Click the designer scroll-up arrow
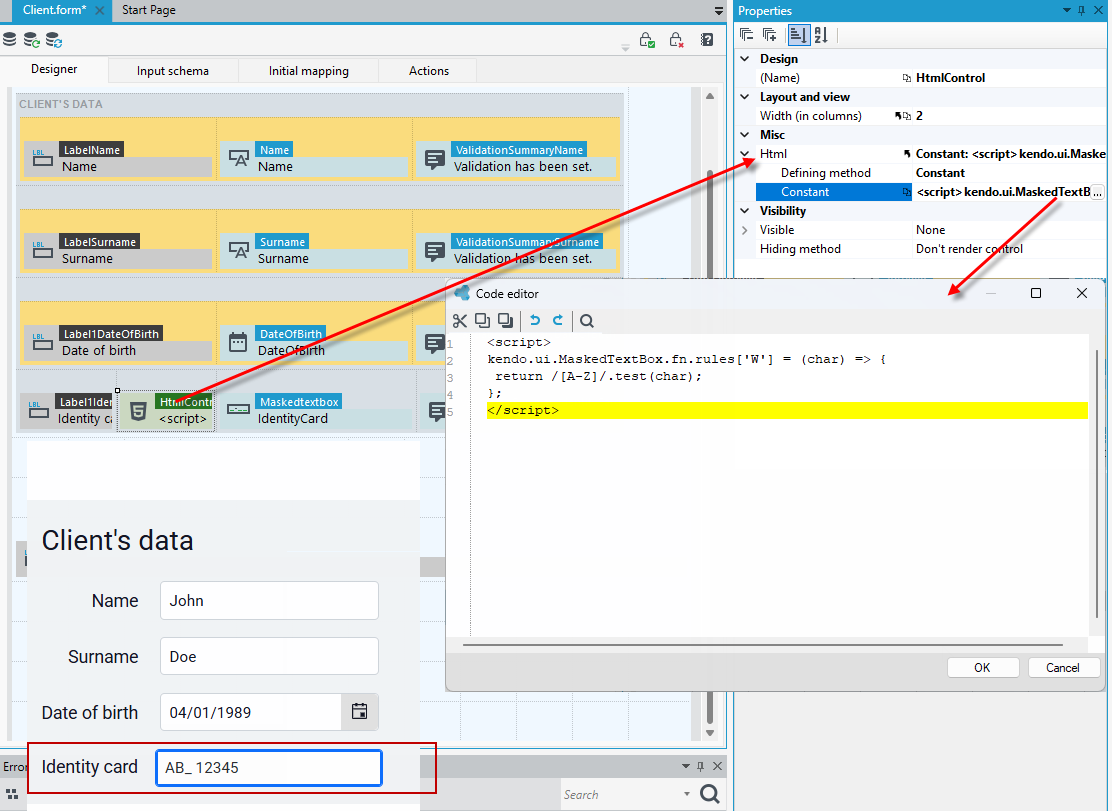Image resolution: width=1112 pixels, height=811 pixels. [x=710, y=96]
